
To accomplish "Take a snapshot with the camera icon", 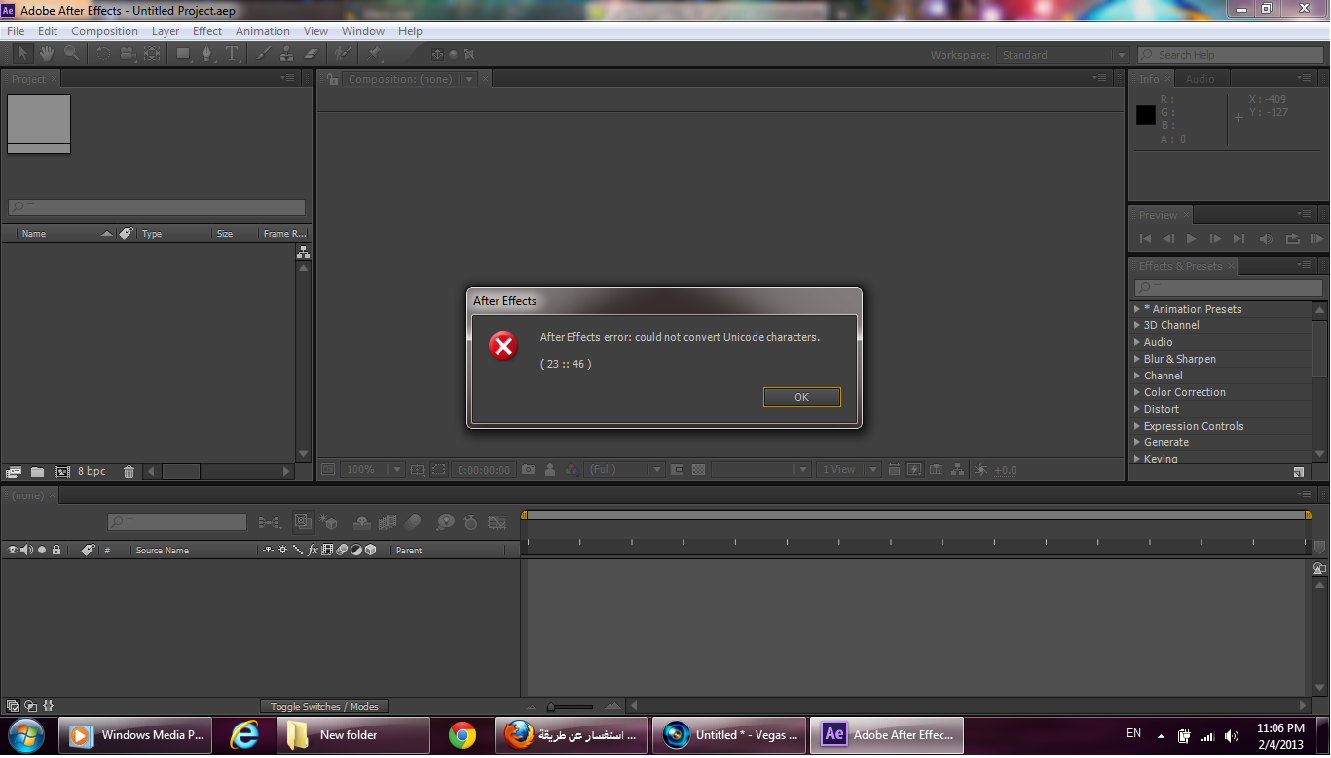I will pyautogui.click(x=528, y=469).
